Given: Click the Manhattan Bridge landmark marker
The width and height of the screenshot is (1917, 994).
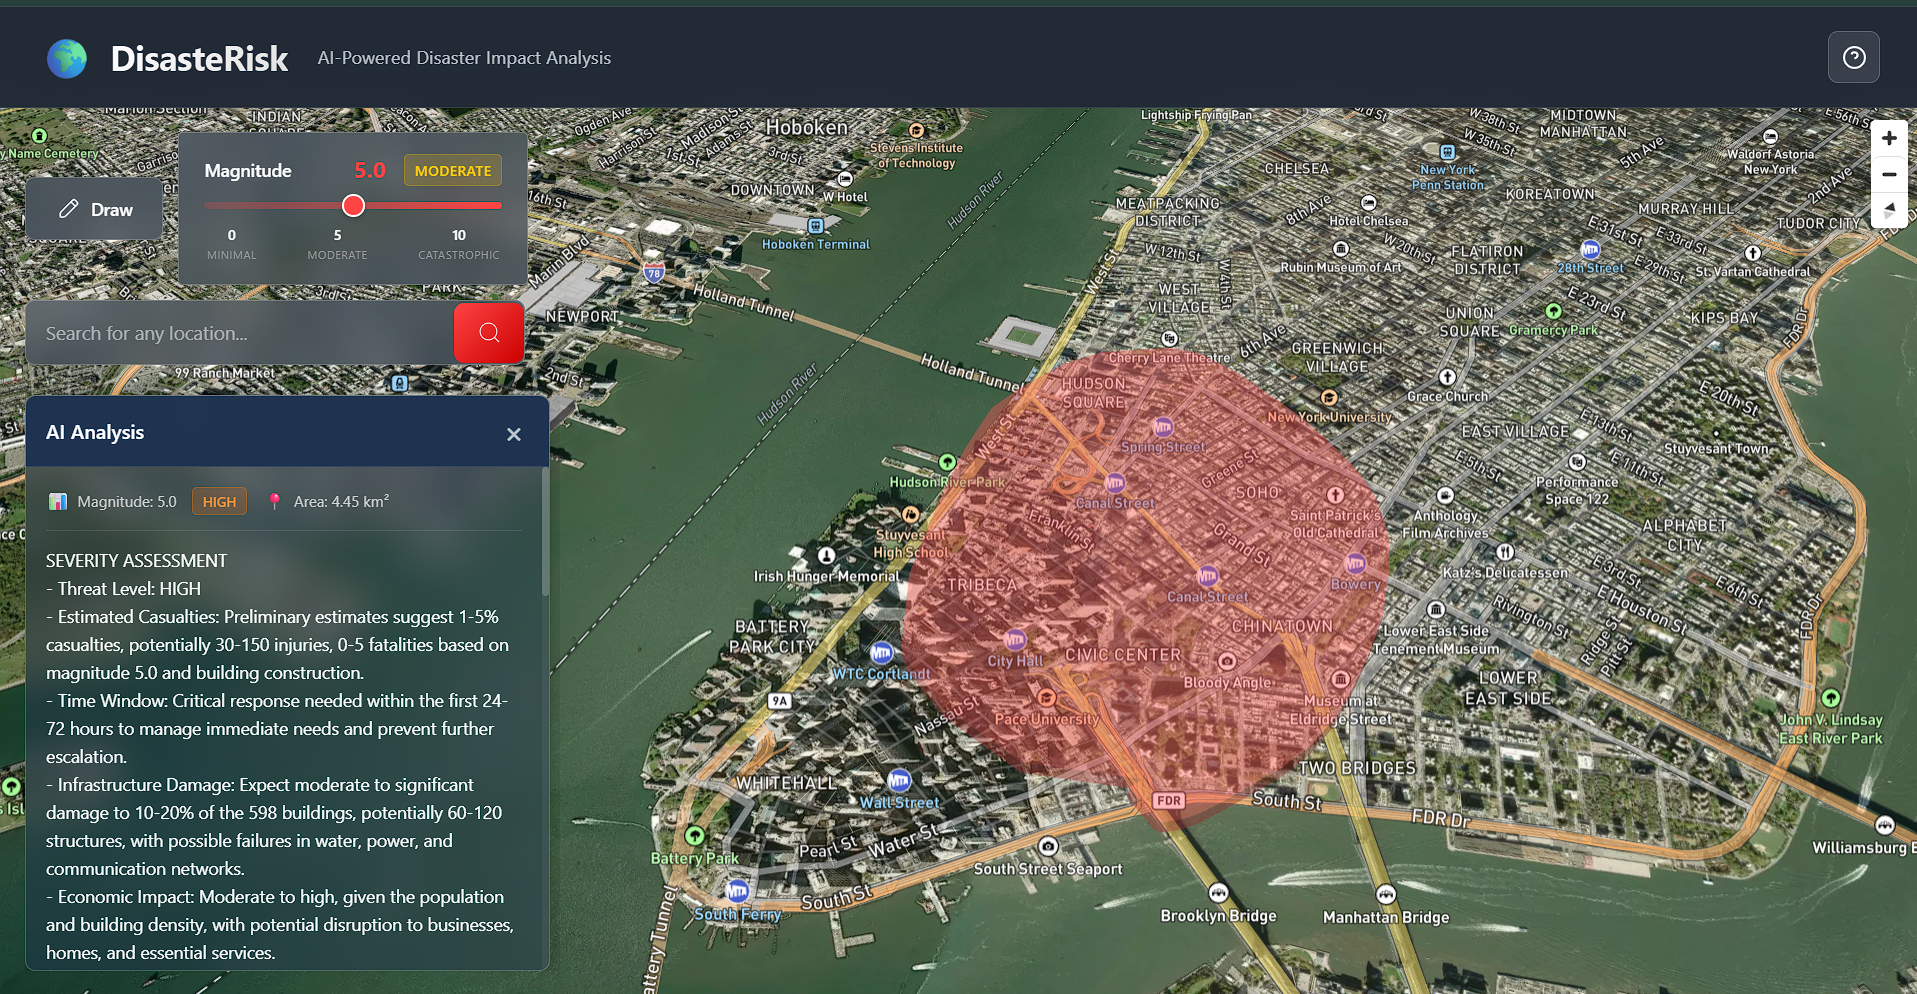Looking at the screenshot, I should [x=1386, y=894].
